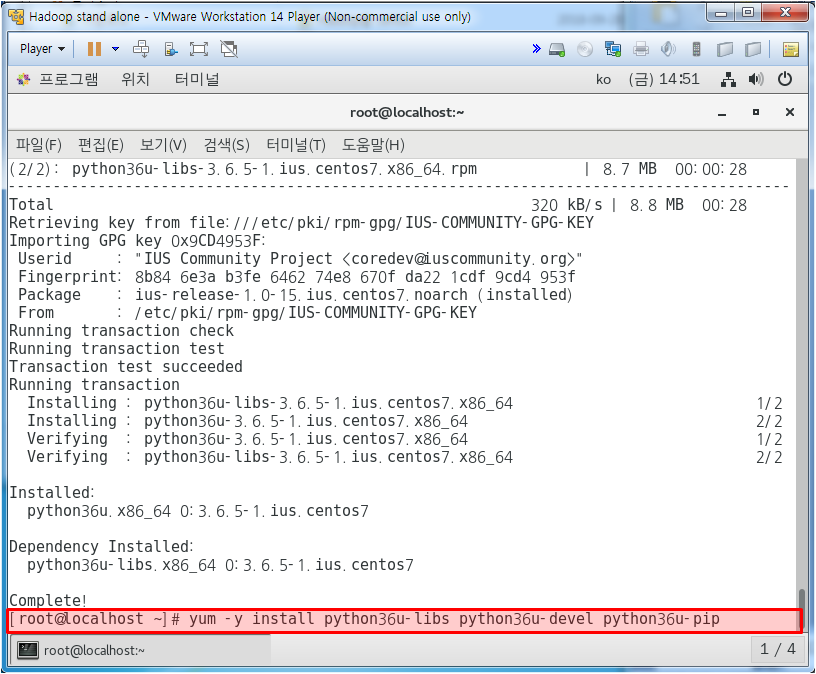Open the power menu icon in panel
This screenshot has height=674, width=816.
click(785, 79)
